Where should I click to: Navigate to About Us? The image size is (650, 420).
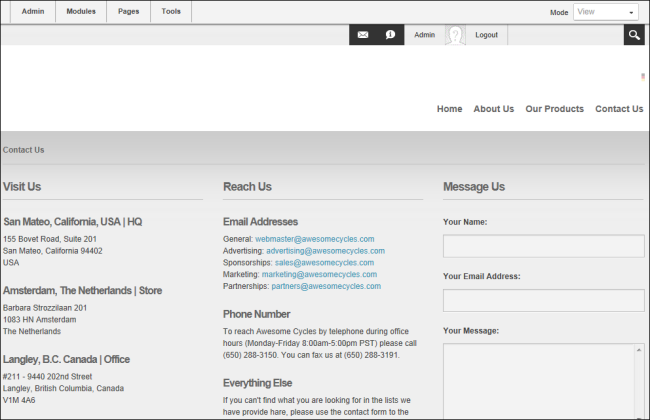[x=494, y=109]
